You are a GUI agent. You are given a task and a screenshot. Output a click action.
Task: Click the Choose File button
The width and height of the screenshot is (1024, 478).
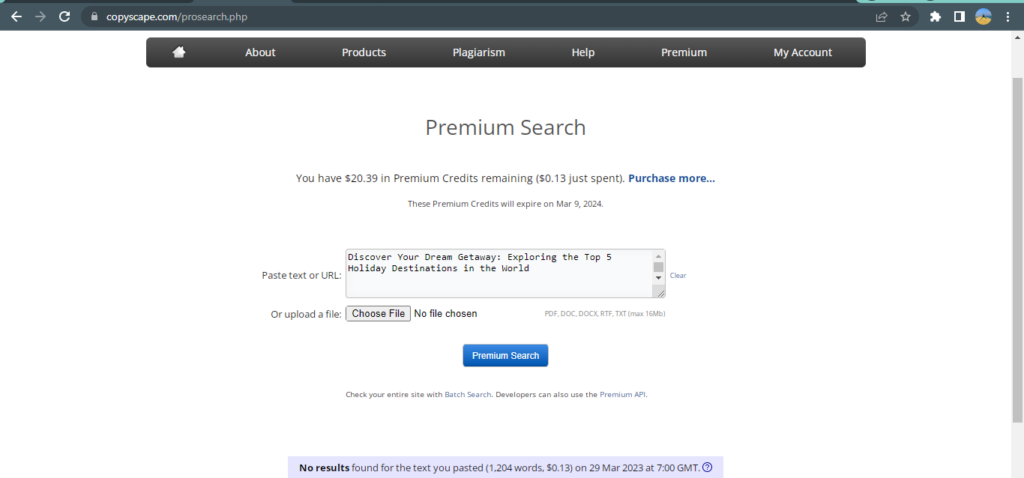378,313
